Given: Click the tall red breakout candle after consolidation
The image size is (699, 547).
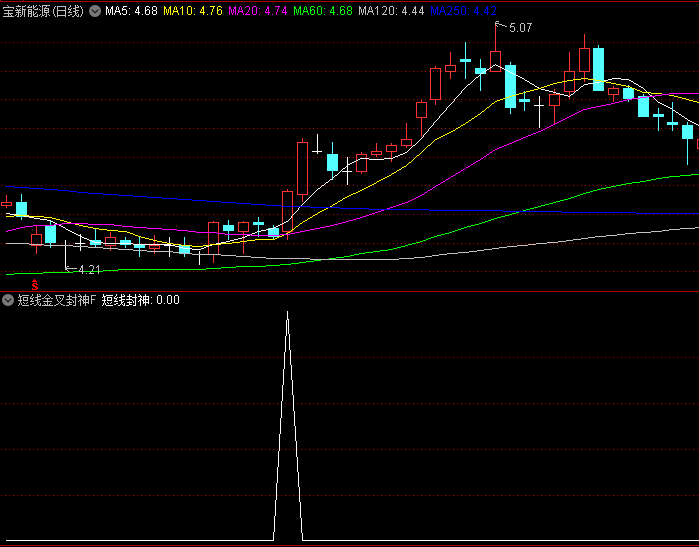Looking at the screenshot, I should click(x=302, y=167).
